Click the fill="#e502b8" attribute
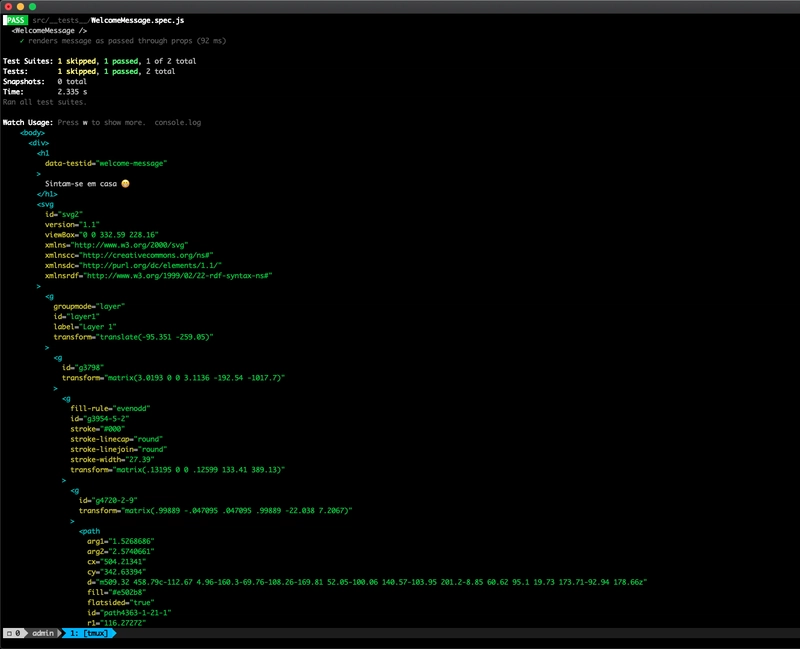Screen dimensions: 800x649 (117, 592)
